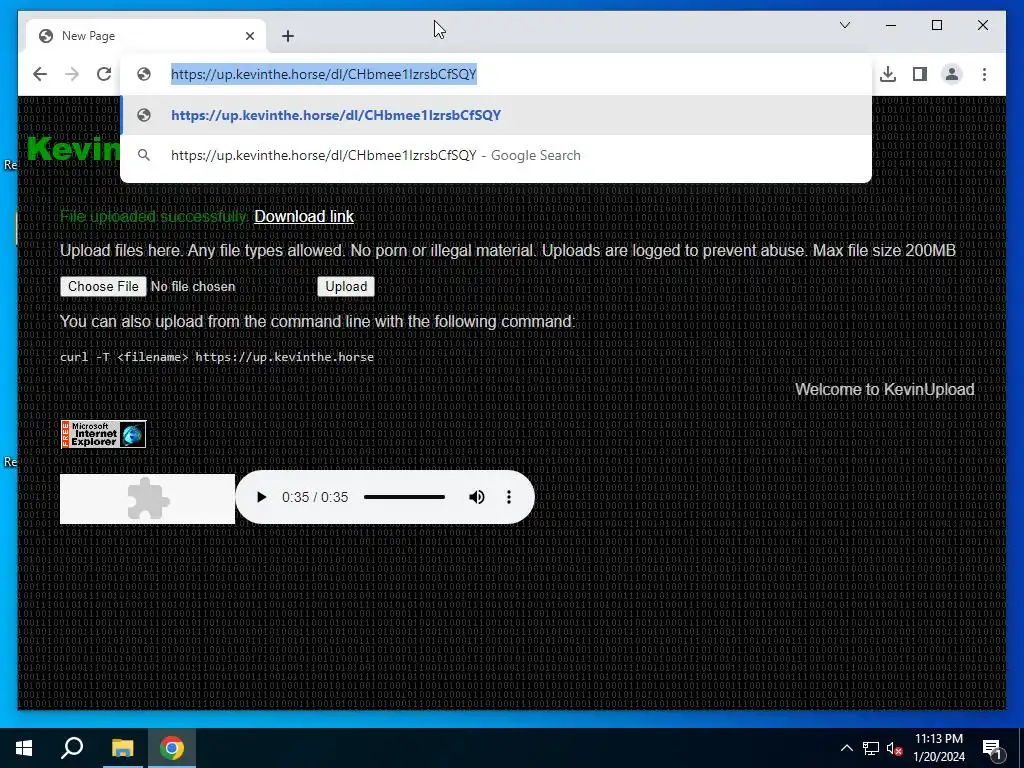The height and width of the screenshot is (768, 1024).
Task: Reload the current page
Action: pos(104,74)
